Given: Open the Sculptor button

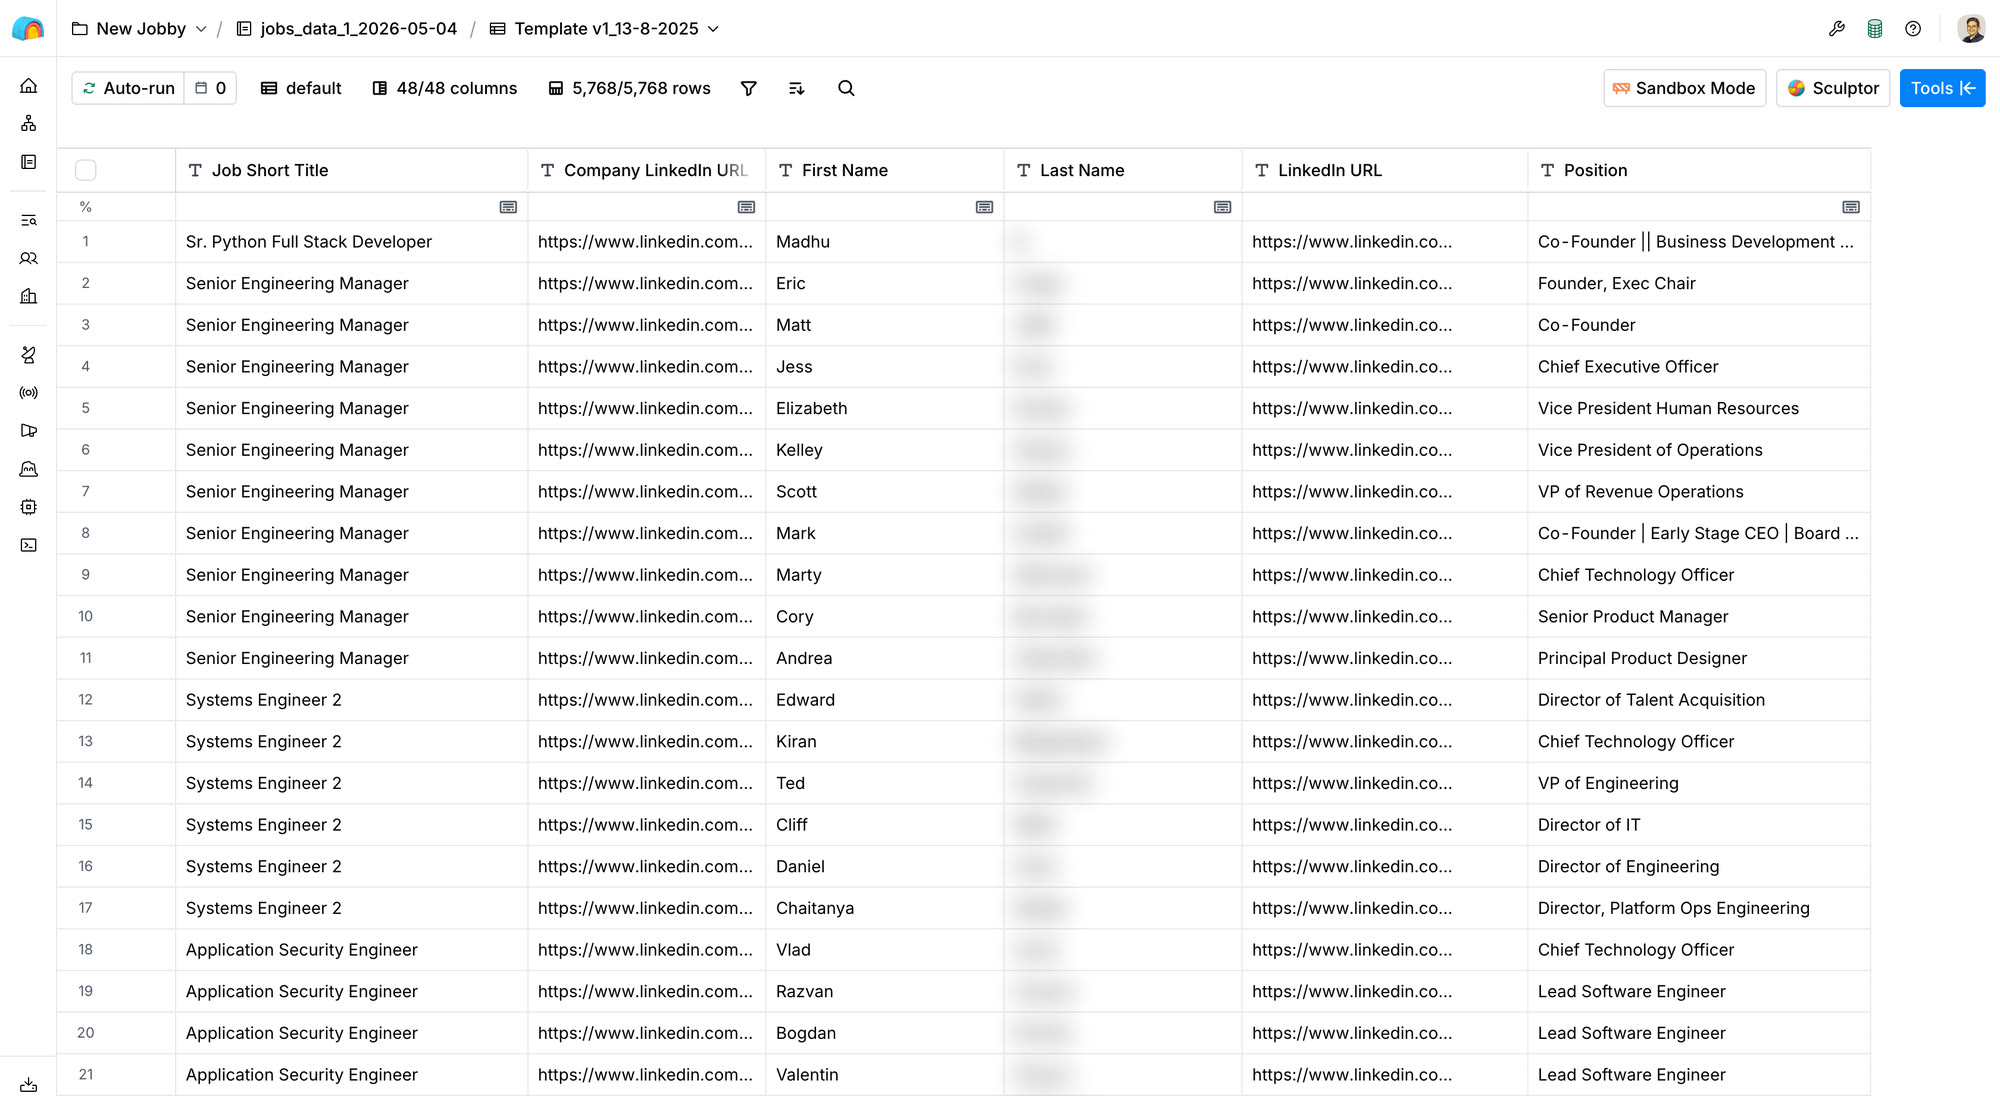Looking at the screenshot, I should [x=1833, y=88].
